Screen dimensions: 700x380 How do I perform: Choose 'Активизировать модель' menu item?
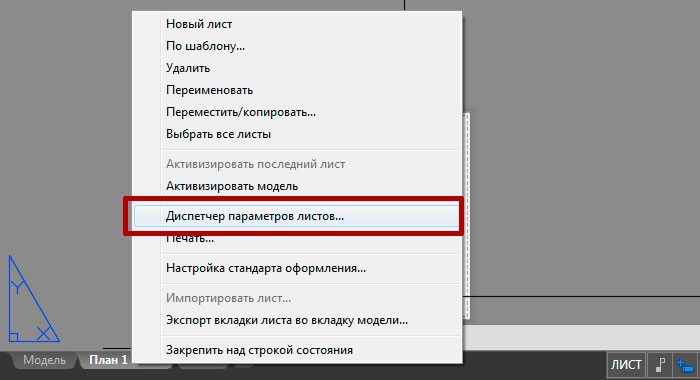point(297,186)
